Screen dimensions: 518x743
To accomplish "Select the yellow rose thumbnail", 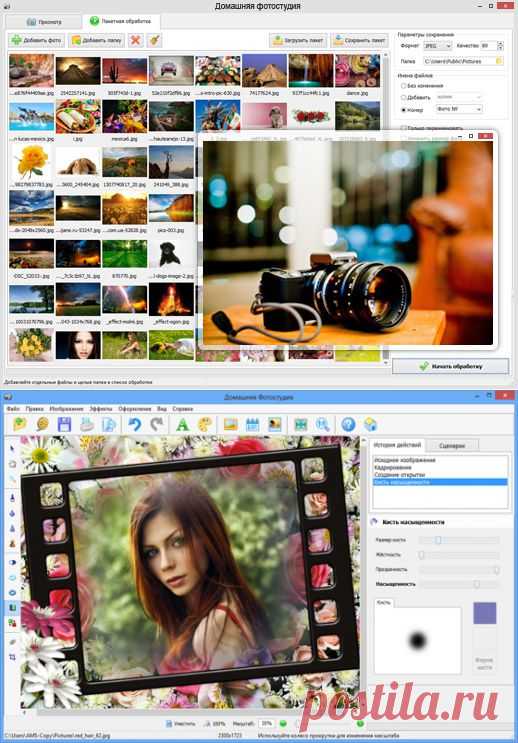I will (31, 162).
